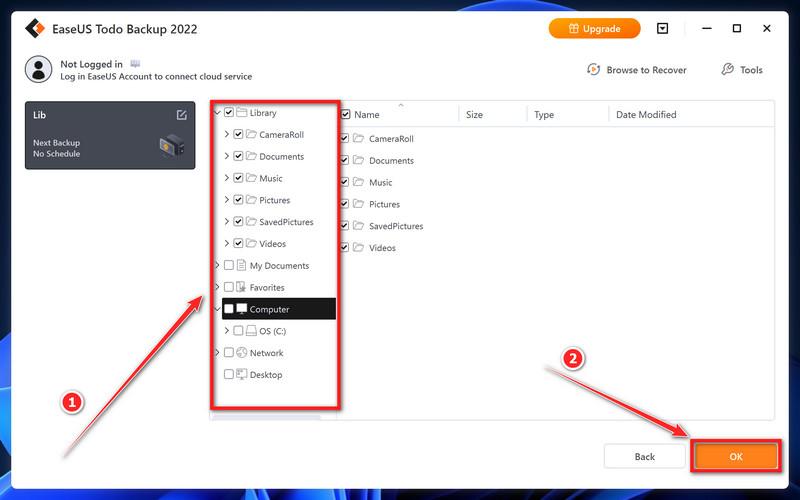
Task: Sort by the Name column header
Action: click(x=367, y=115)
